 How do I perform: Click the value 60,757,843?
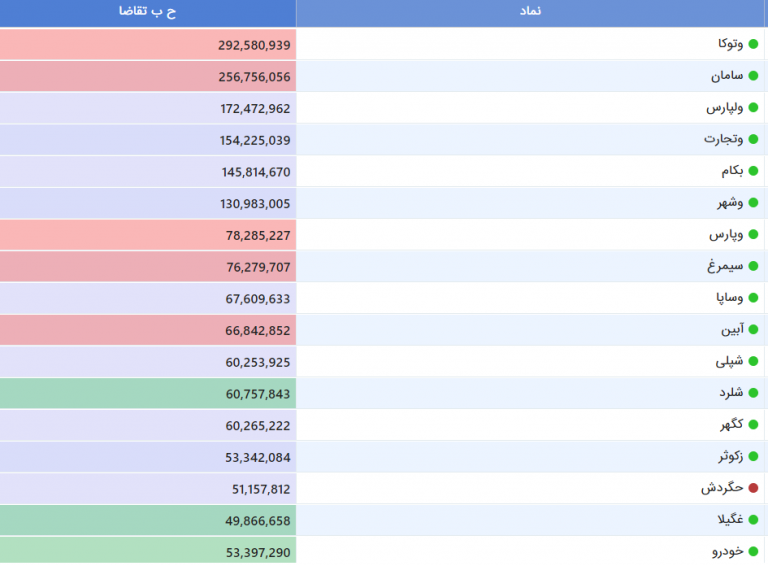258,394
